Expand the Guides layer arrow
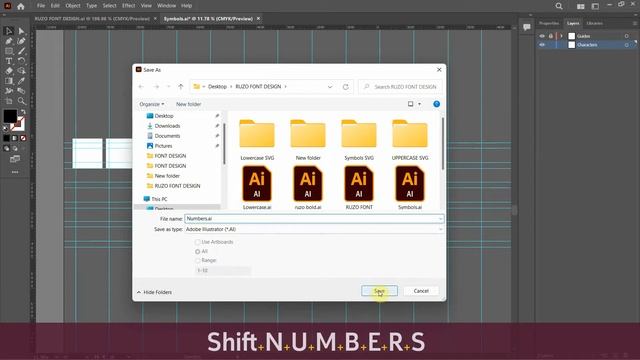 (x=562, y=36)
